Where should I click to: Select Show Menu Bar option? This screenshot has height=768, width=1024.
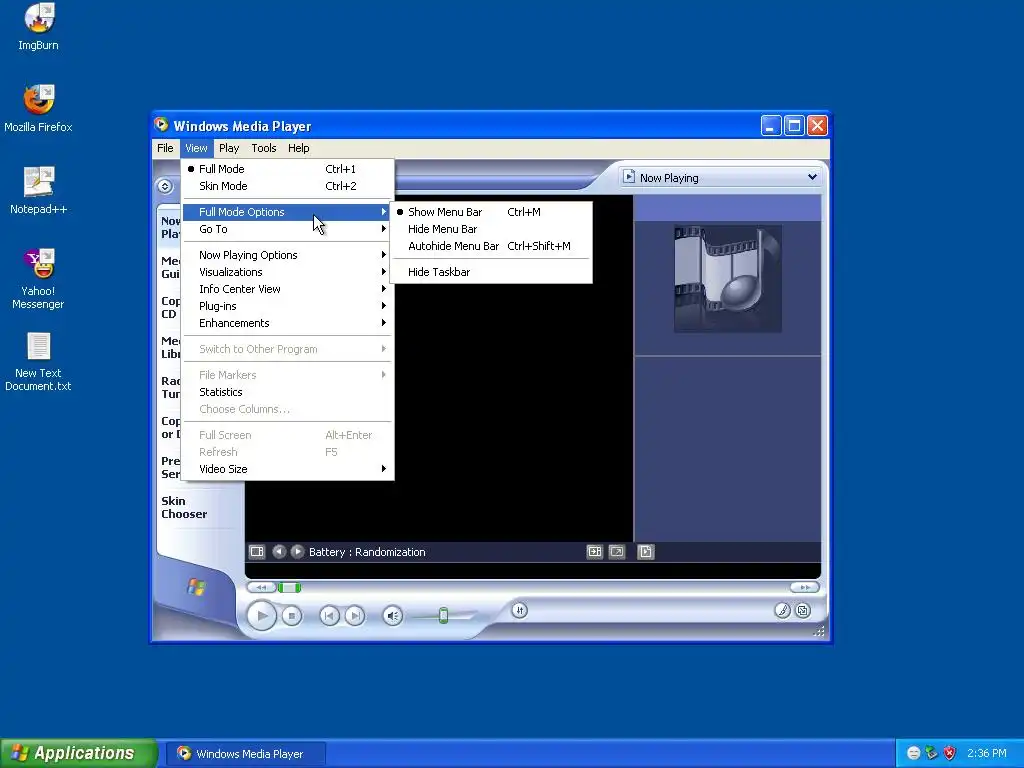[x=490, y=212]
